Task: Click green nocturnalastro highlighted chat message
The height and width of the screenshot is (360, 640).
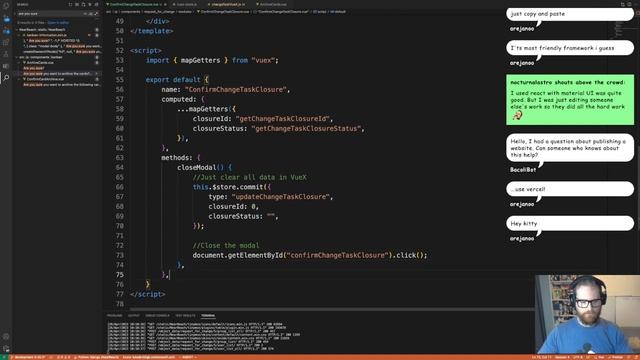Action: pyautogui.click(x=570, y=100)
